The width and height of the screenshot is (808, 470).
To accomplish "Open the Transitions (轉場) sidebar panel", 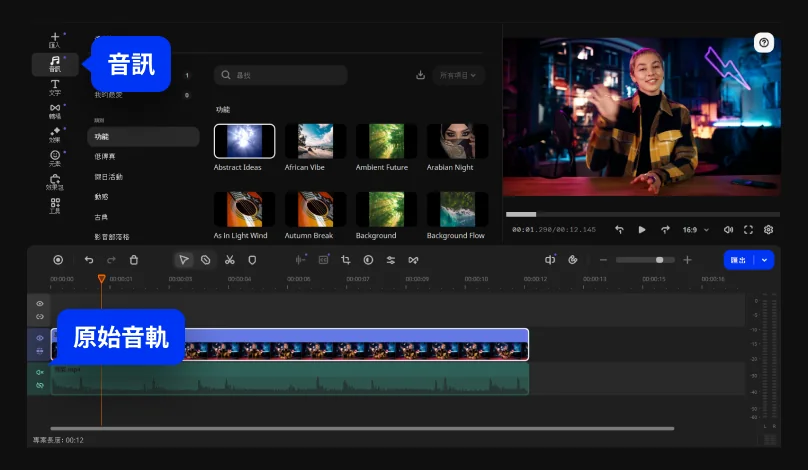I will (55, 111).
